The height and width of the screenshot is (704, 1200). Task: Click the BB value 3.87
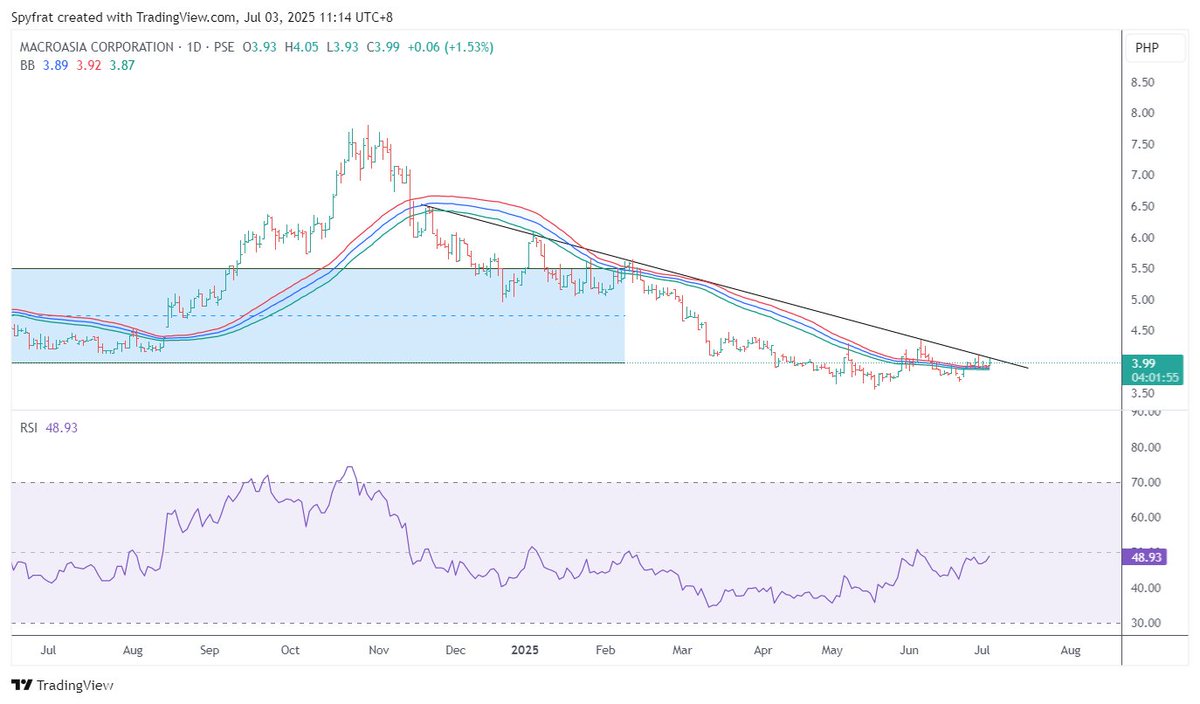(122, 65)
